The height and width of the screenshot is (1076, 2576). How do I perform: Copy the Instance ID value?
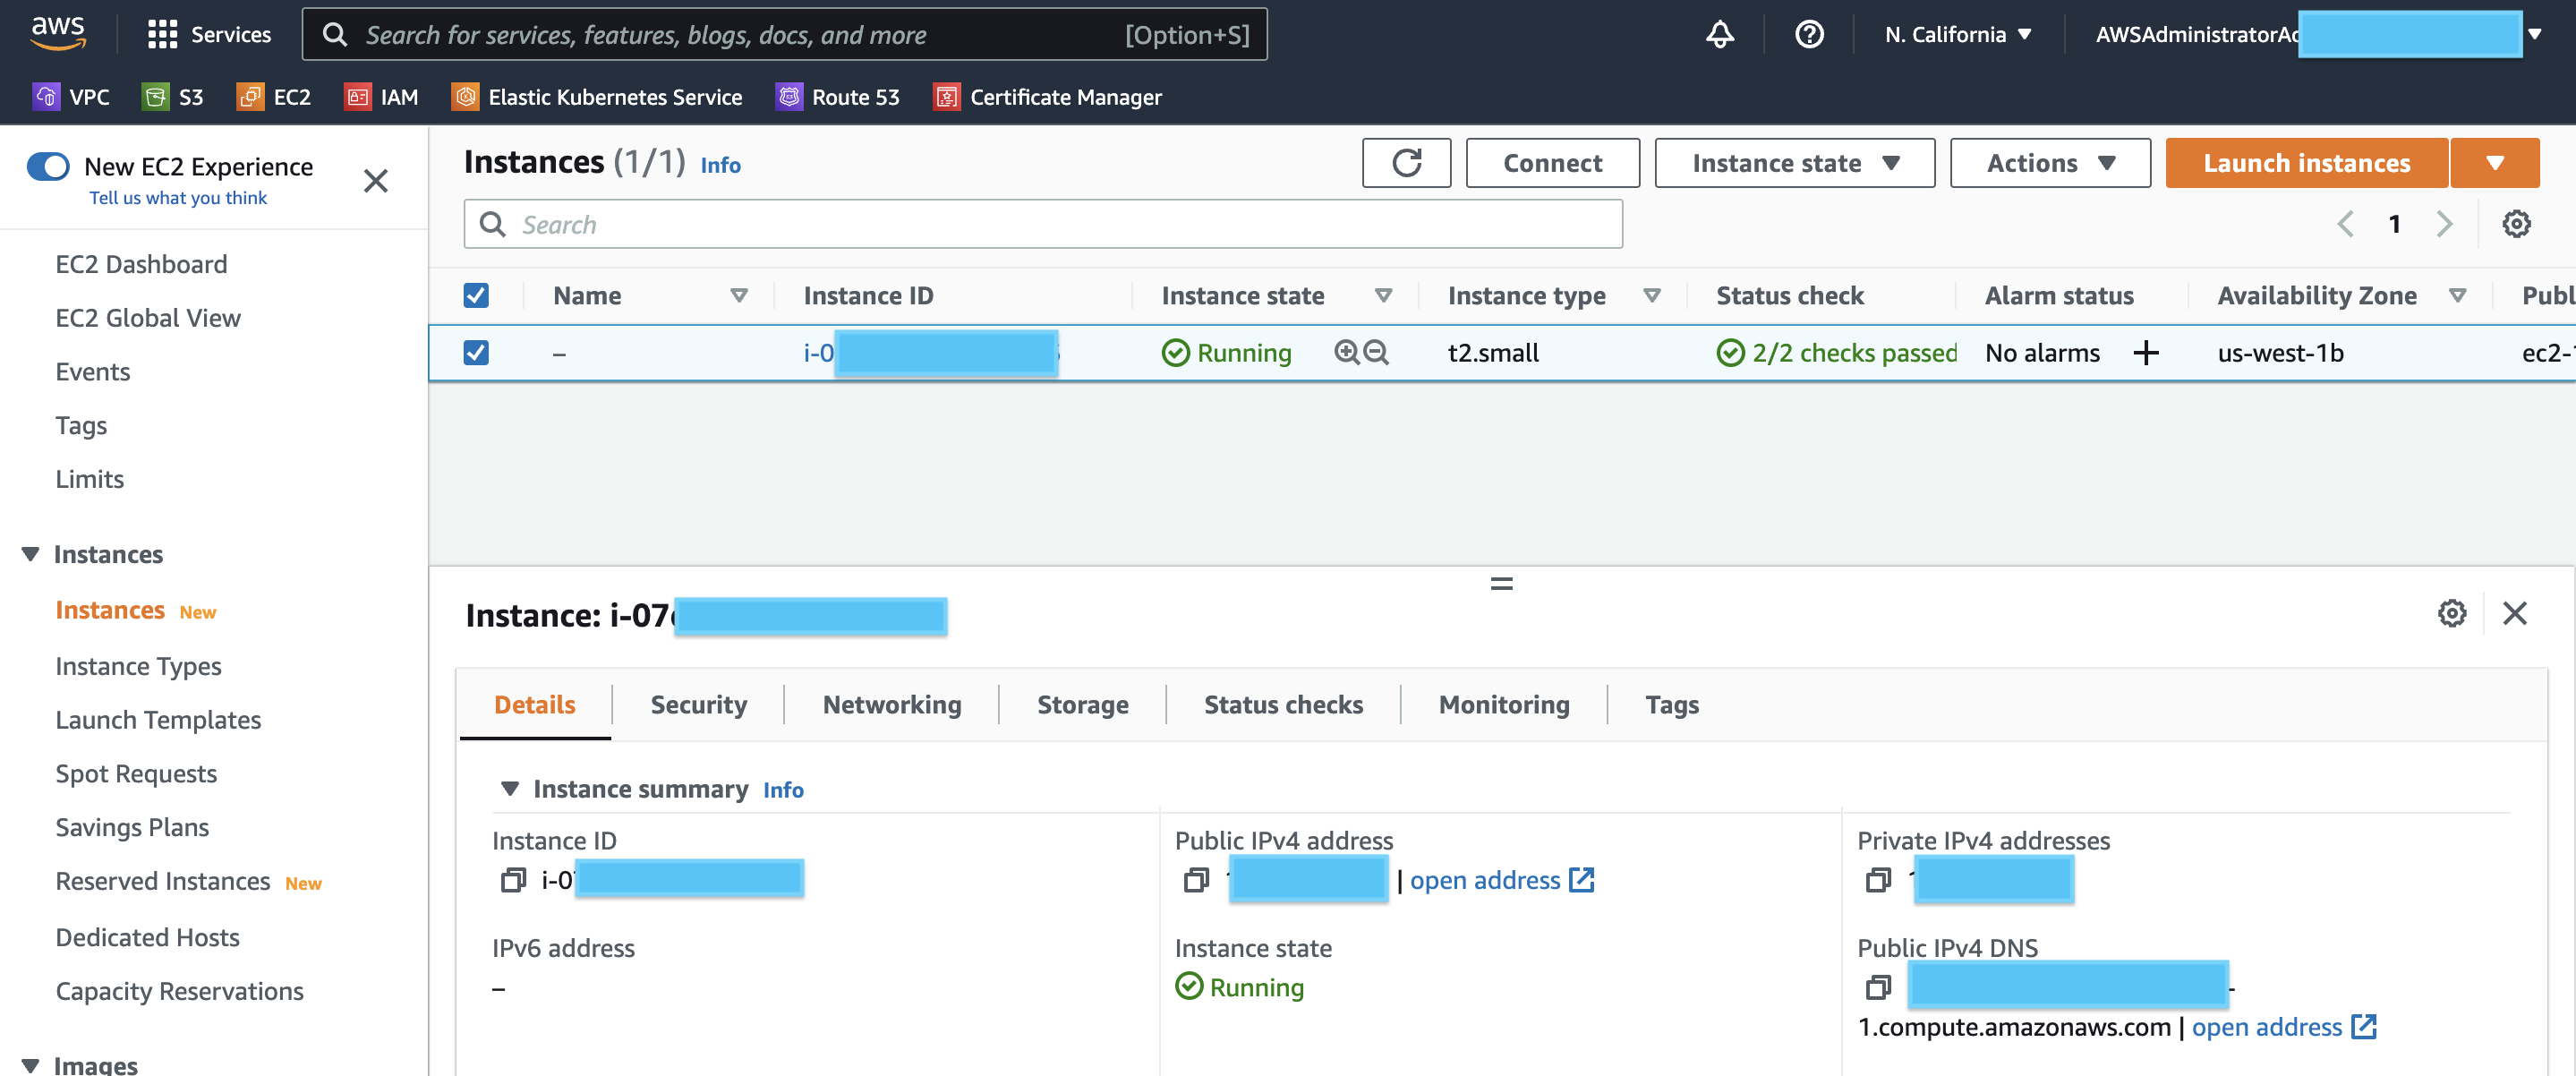click(513, 880)
